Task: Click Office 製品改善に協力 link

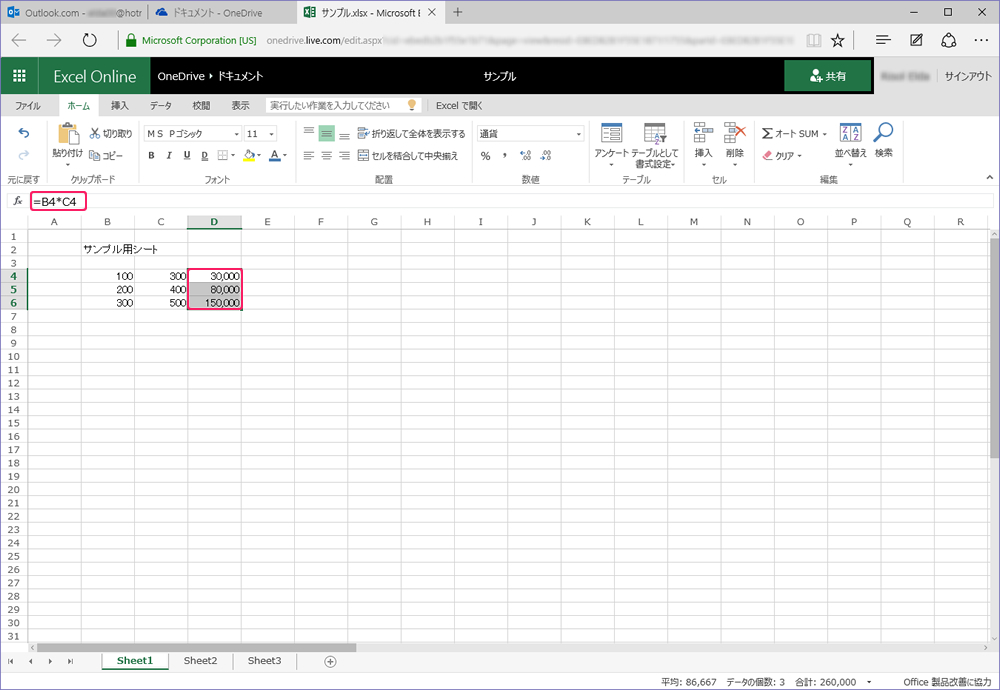Action: click(x=947, y=682)
